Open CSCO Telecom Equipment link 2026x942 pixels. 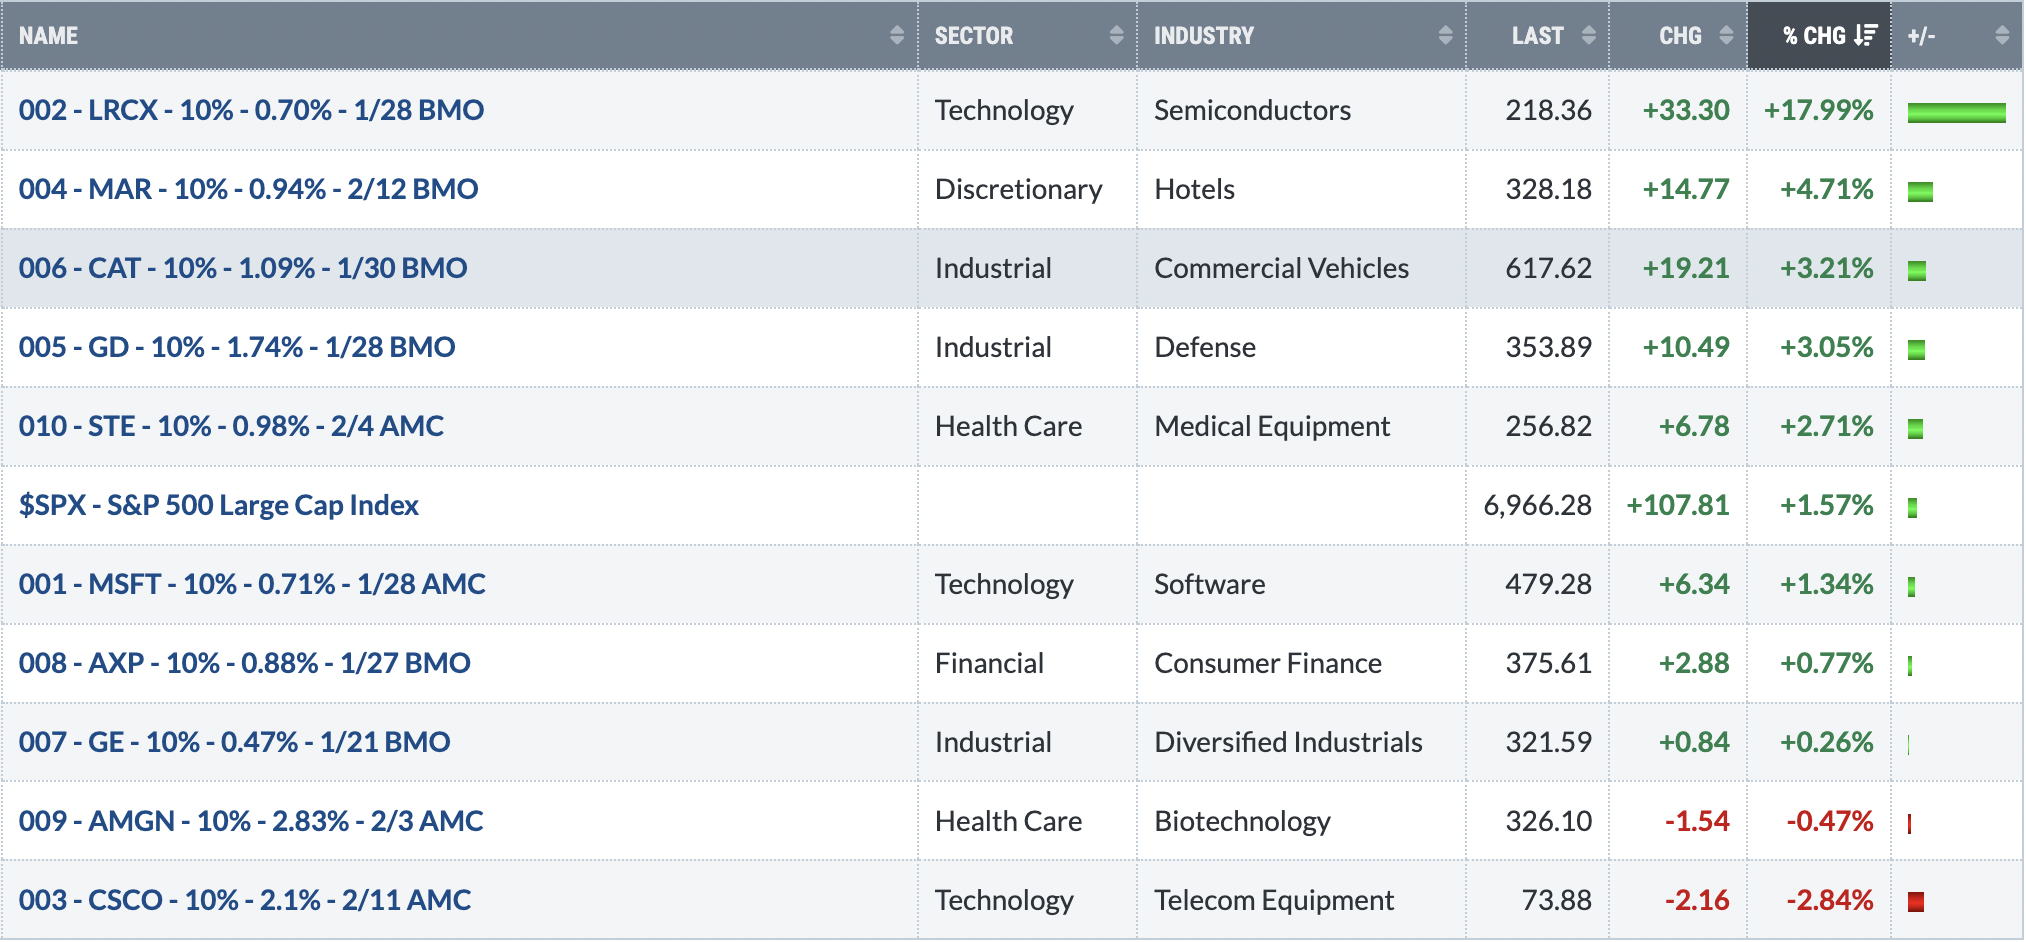tap(245, 900)
